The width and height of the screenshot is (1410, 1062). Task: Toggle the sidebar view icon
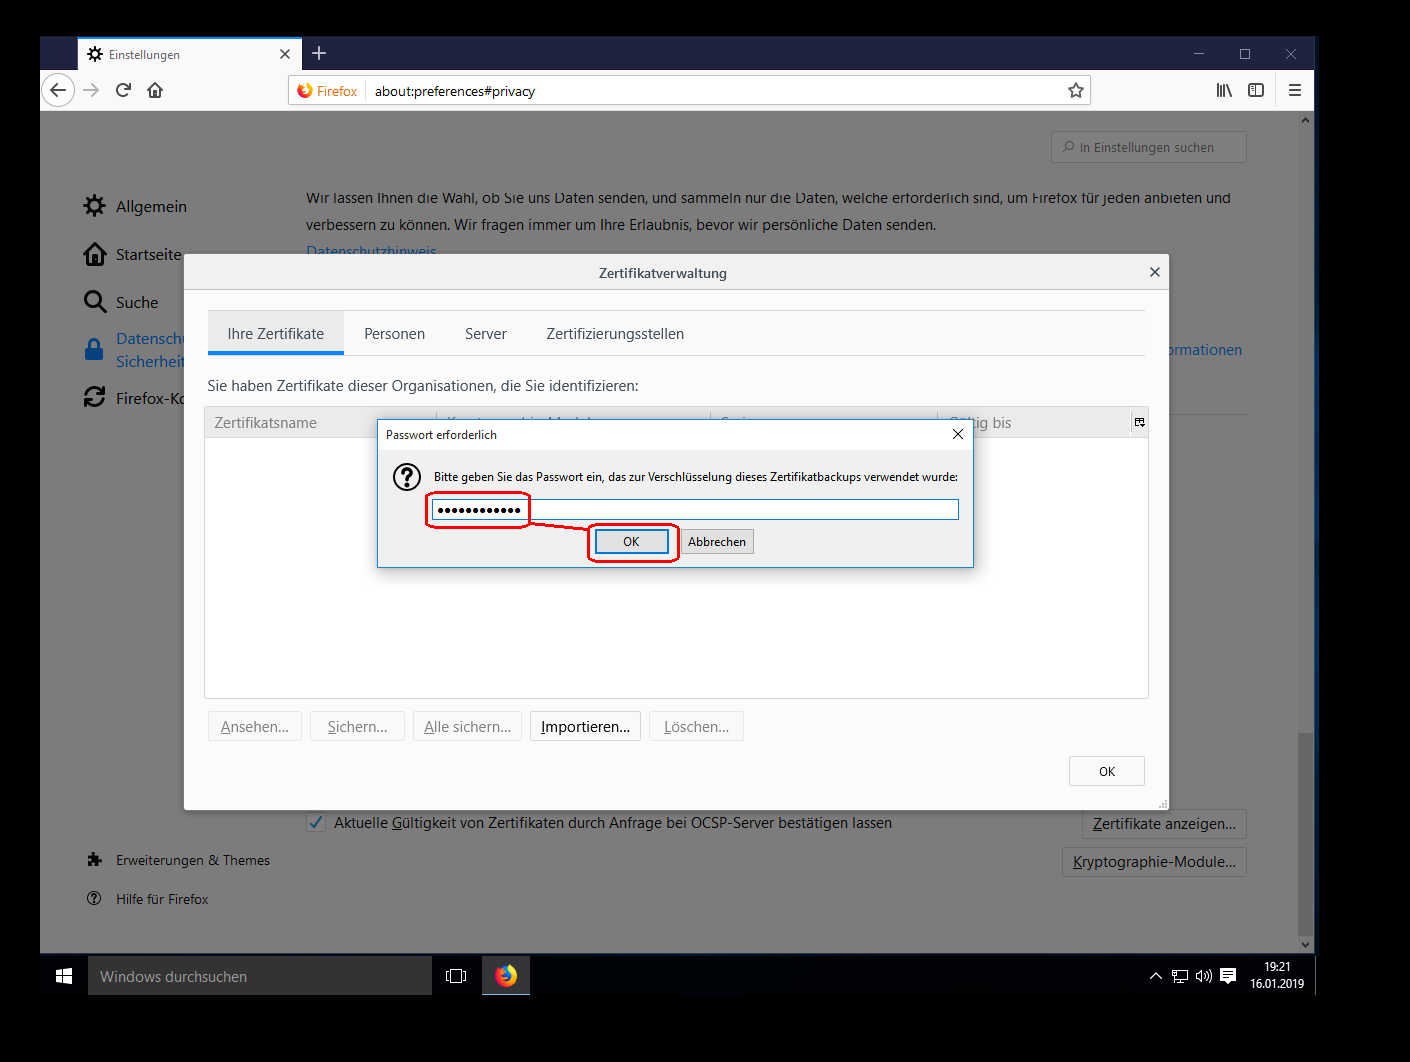point(1256,90)
